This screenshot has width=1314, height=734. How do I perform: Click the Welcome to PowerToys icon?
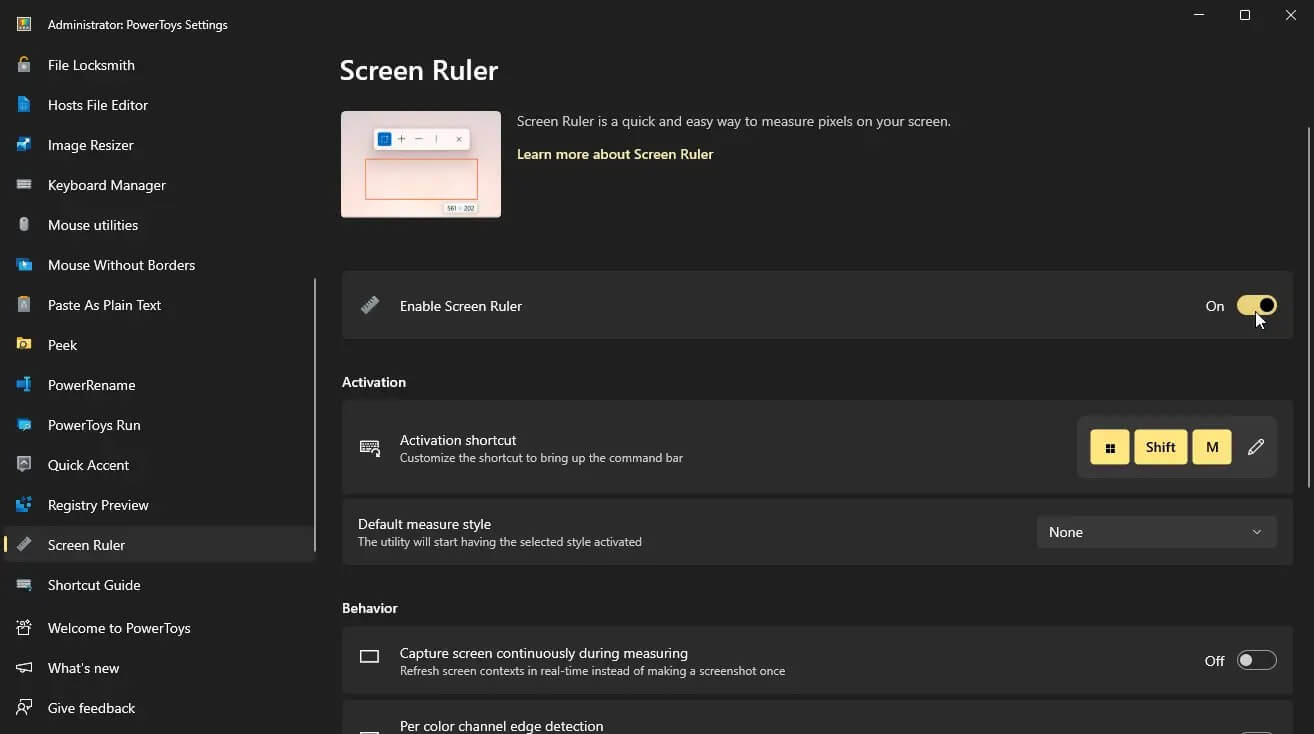coord(24,628)
